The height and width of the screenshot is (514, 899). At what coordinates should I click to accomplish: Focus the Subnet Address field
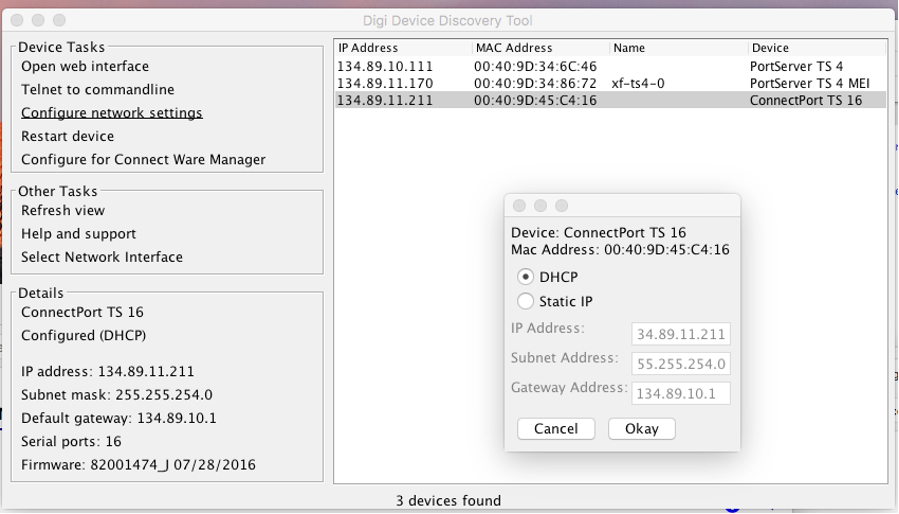(x=681, y=363)
